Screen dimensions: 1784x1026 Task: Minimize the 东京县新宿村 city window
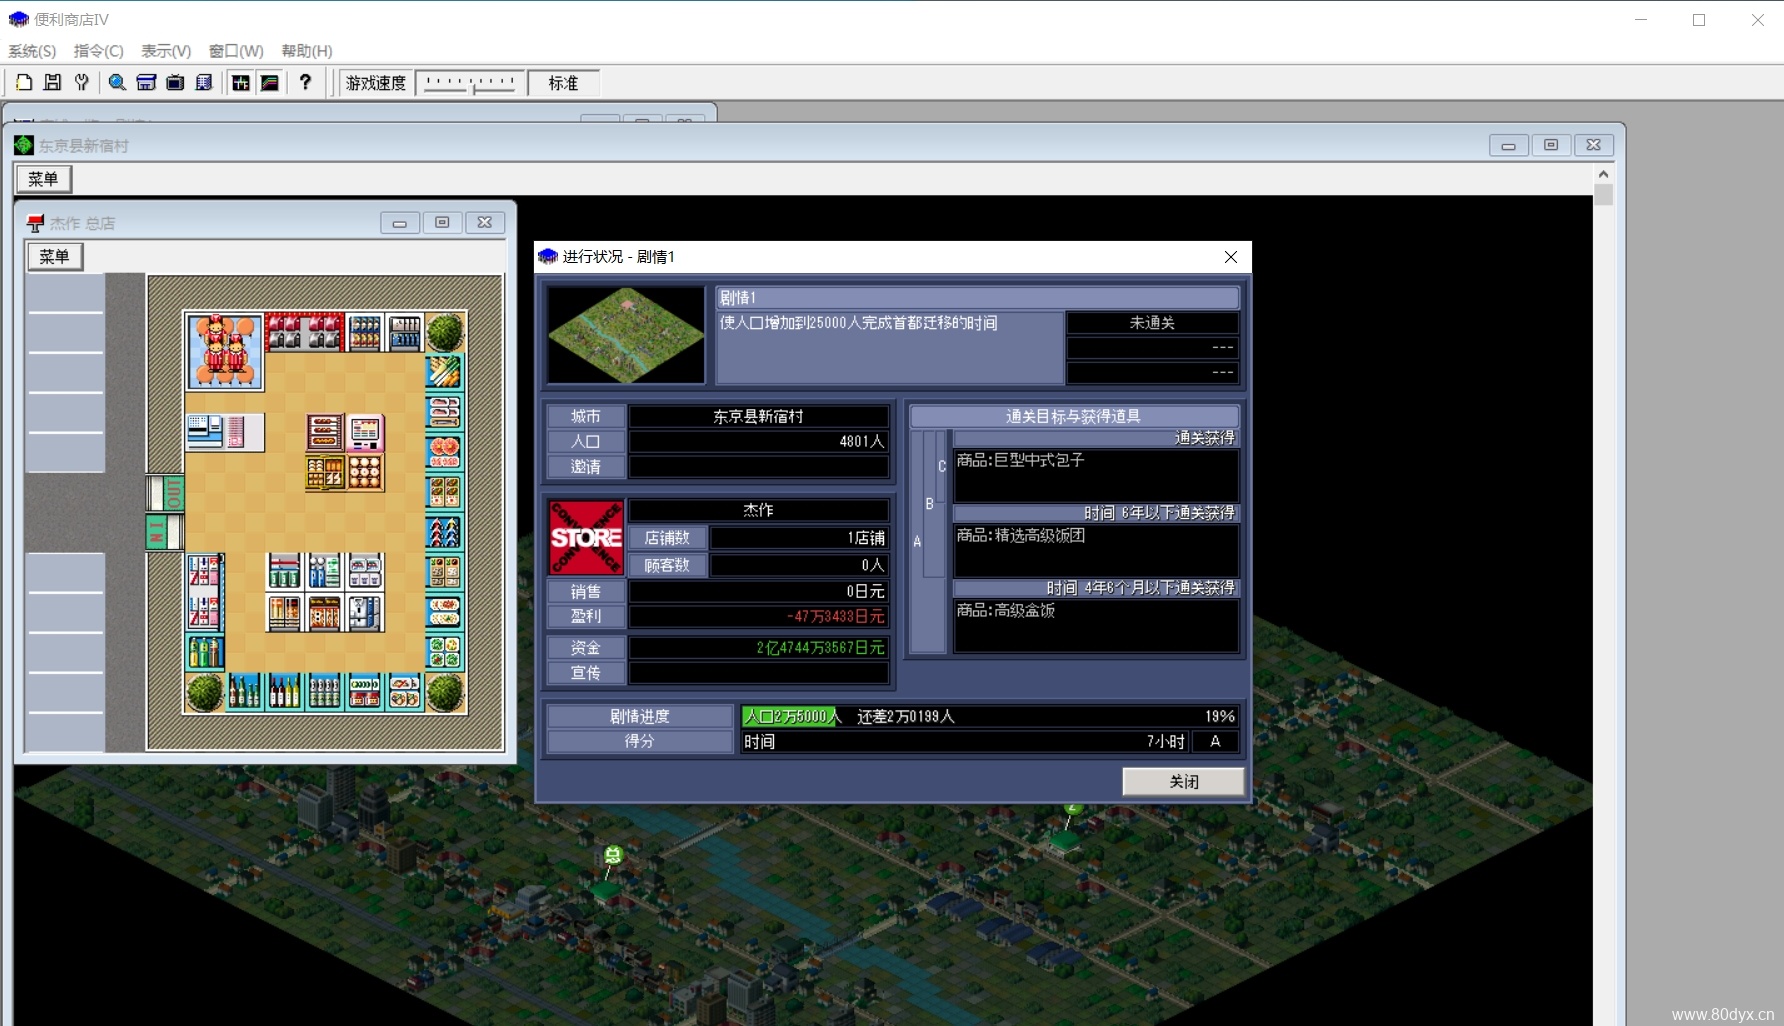coord(1508,146)
